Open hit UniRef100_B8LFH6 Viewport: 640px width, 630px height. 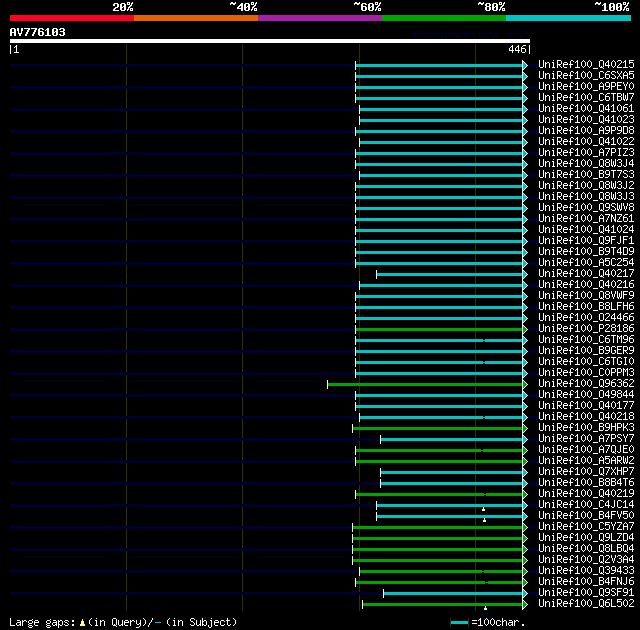(586, 307)
